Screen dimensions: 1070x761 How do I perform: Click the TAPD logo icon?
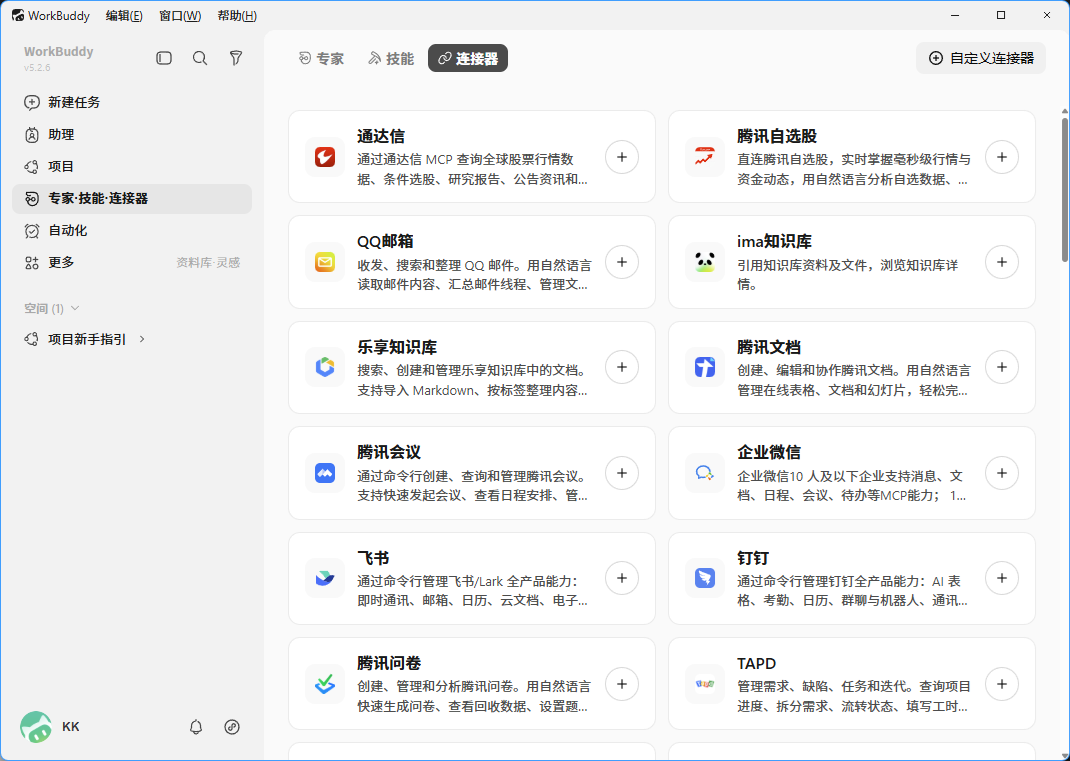(705, 684)
